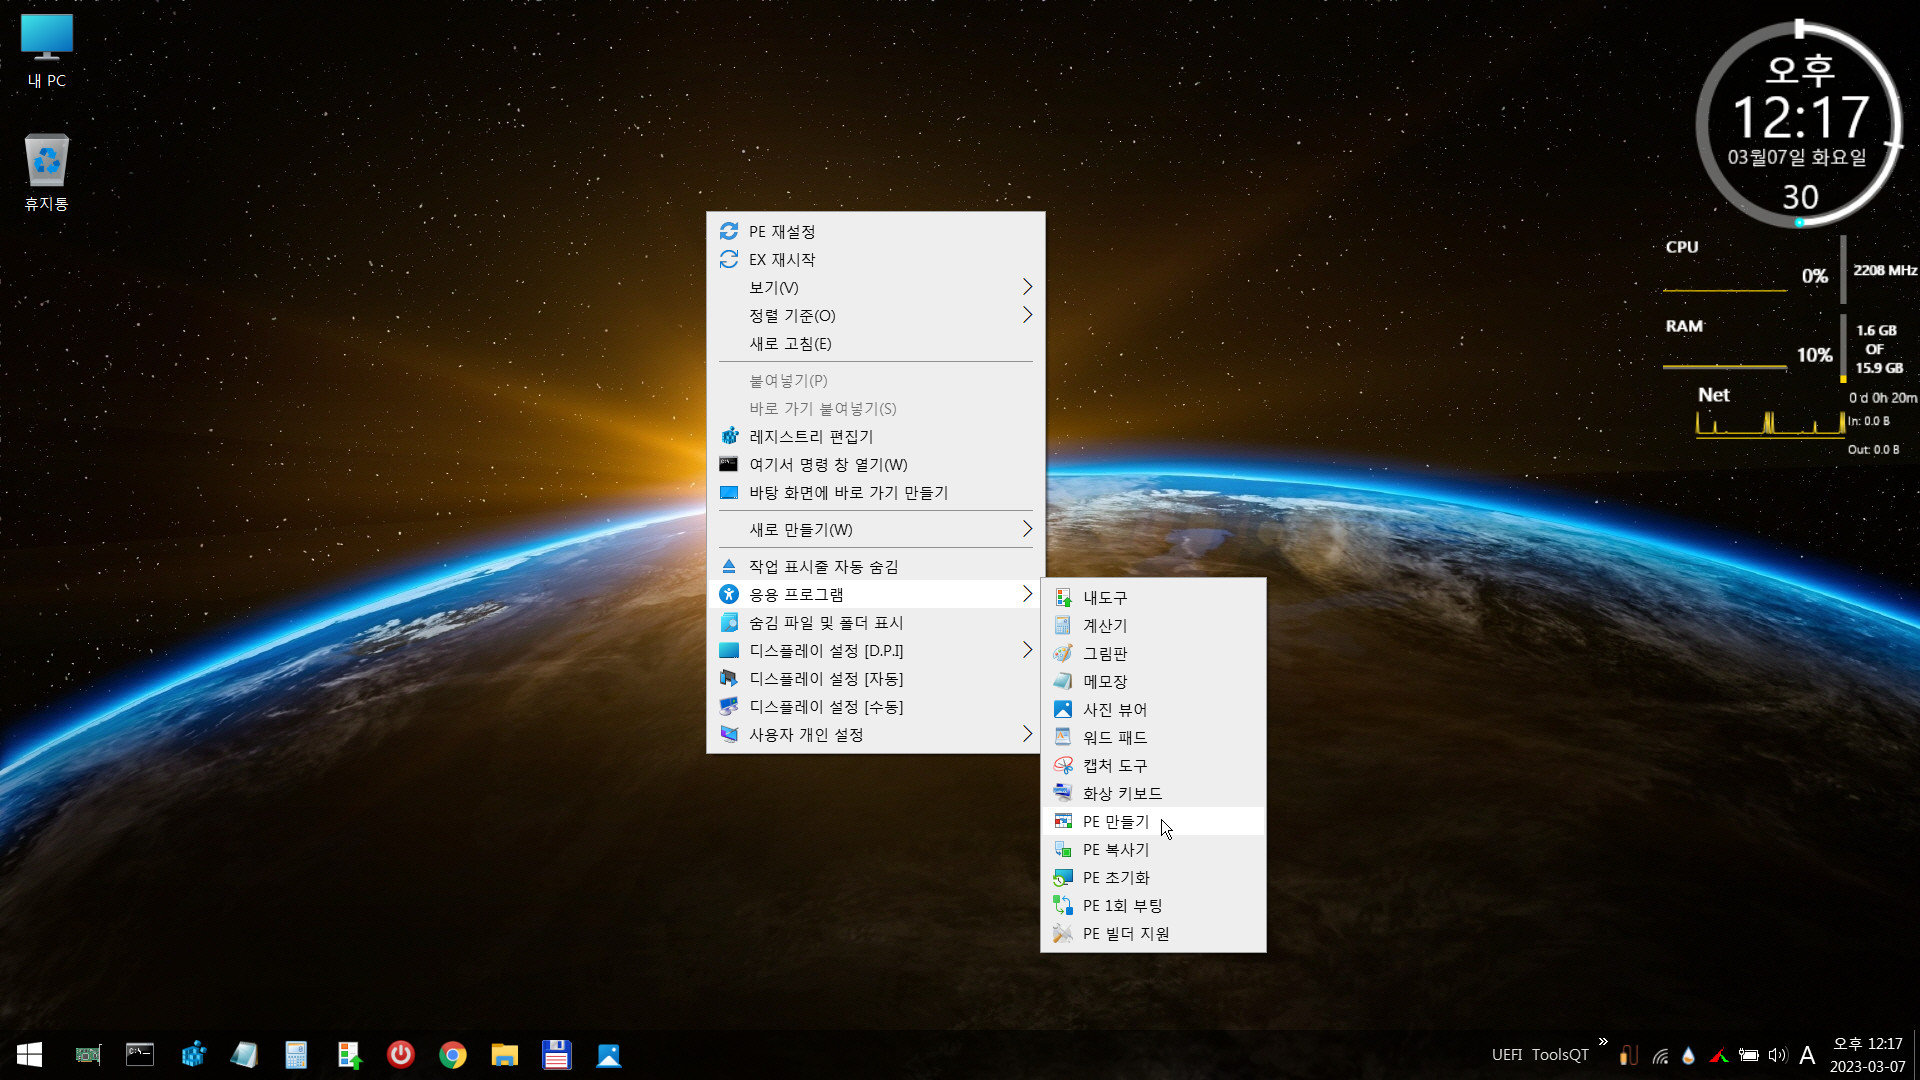Screen dimensions: 1920x1080
Task: Select 여기서 명령 창 열기(W)
Action: 875,464
